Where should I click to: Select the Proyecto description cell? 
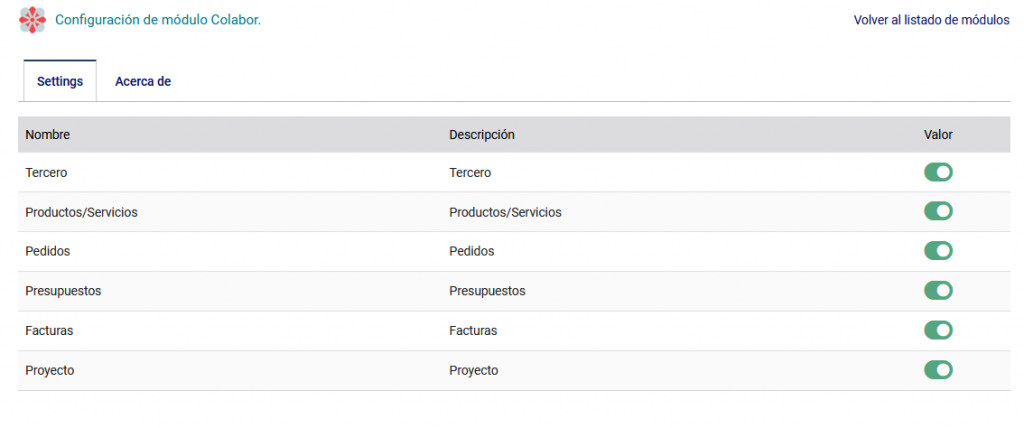click(473, 370)
